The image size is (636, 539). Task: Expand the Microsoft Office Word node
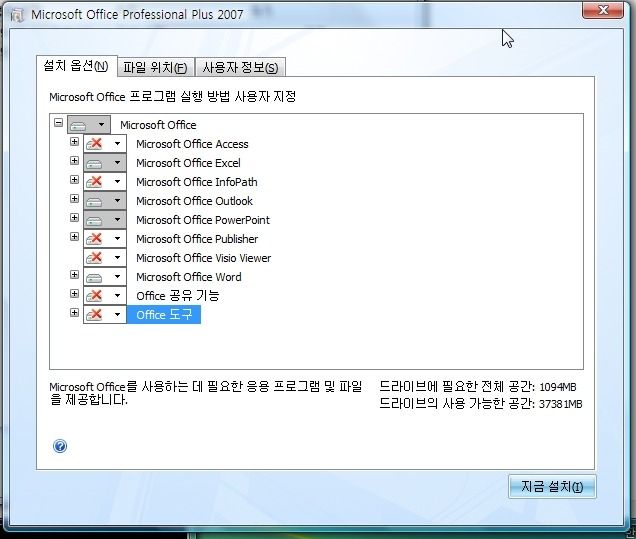coord(74,275)
